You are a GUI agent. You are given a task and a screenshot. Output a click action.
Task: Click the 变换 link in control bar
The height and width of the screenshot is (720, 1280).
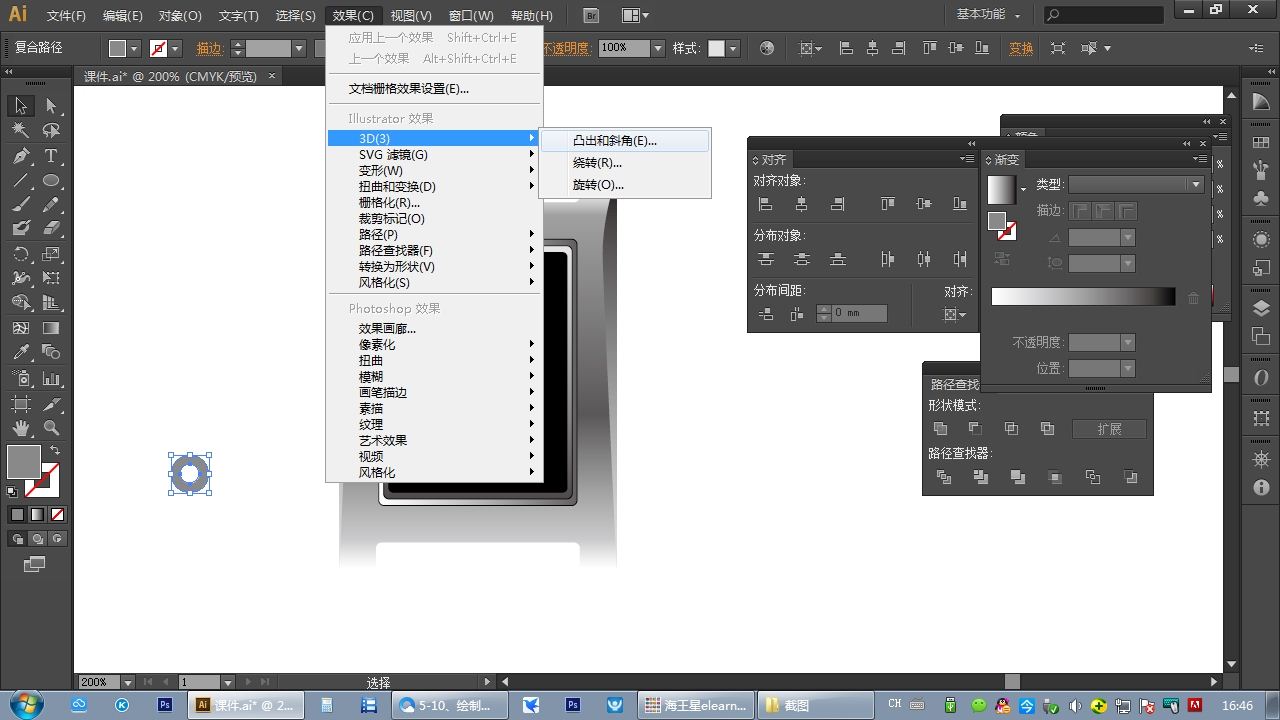(1021, 48)
